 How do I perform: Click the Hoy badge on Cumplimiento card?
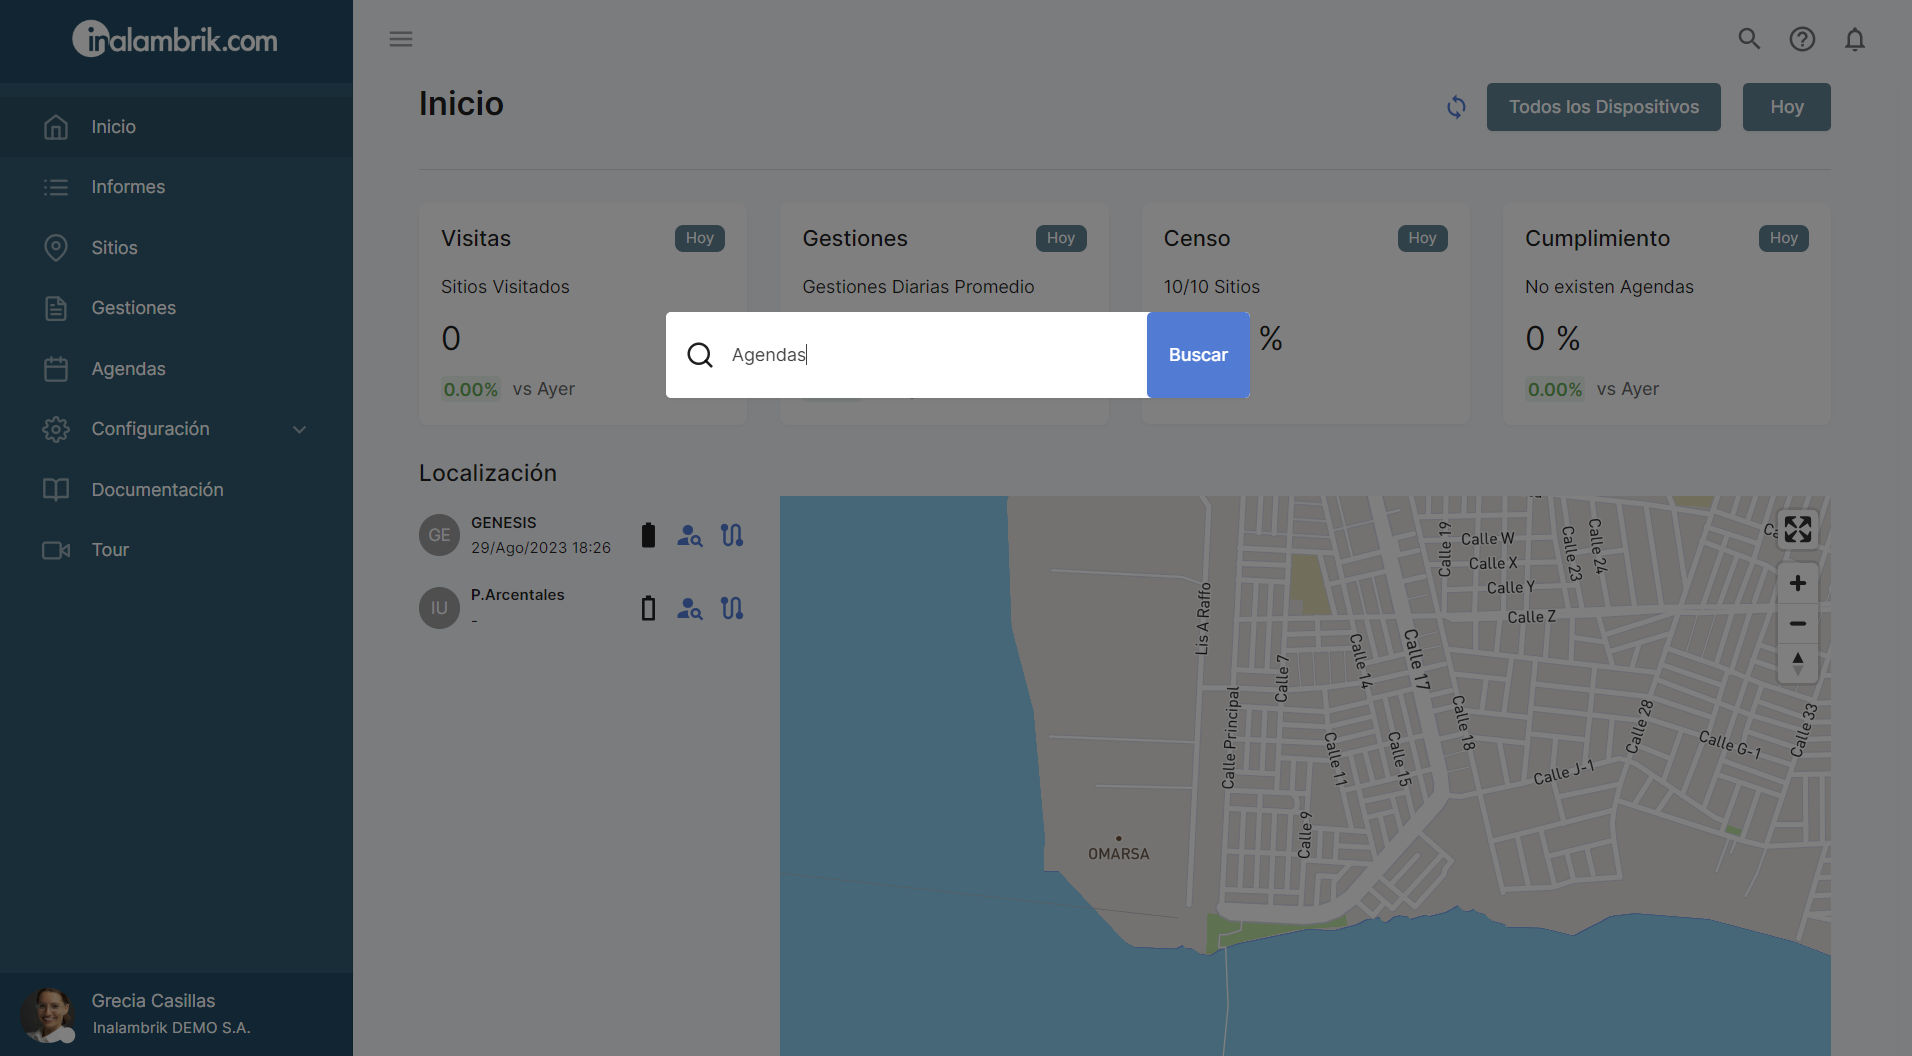click(x=1784, y=238)
